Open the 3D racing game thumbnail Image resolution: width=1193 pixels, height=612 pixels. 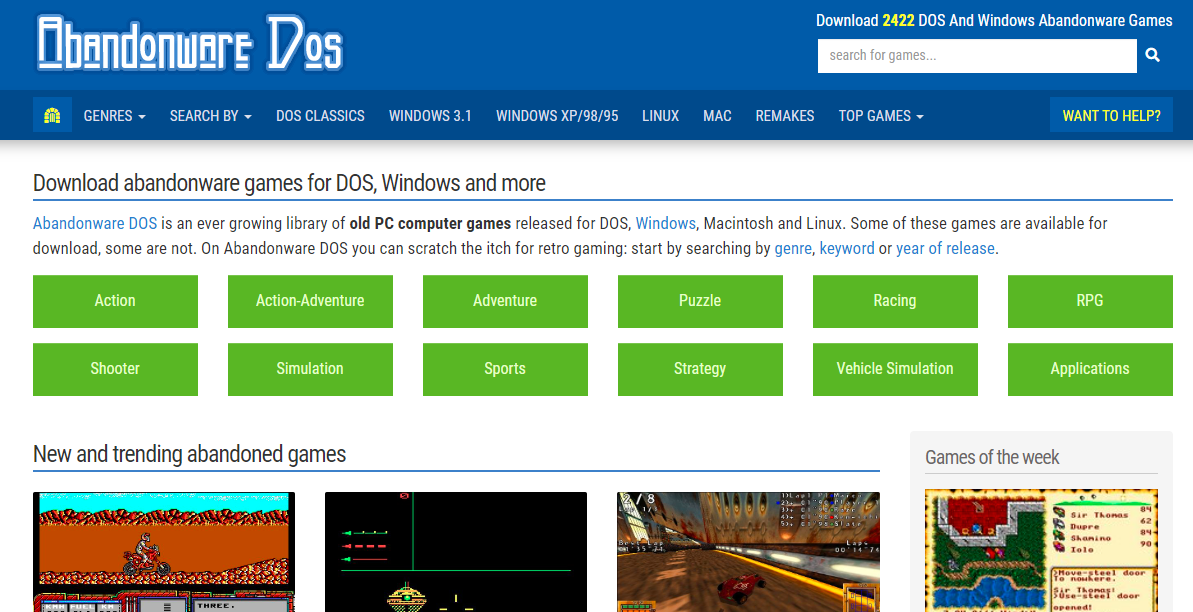[x=748, y=552]
